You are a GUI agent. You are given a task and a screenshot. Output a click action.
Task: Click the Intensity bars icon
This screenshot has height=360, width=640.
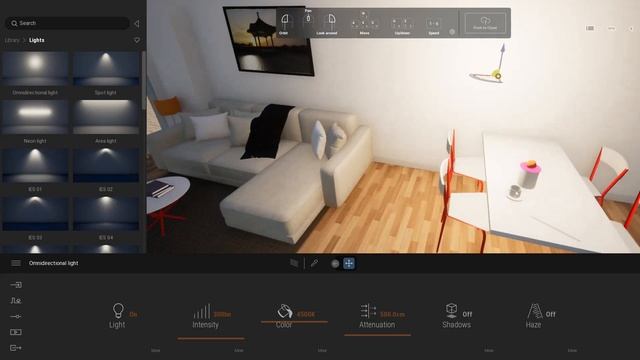click(202, 311)
